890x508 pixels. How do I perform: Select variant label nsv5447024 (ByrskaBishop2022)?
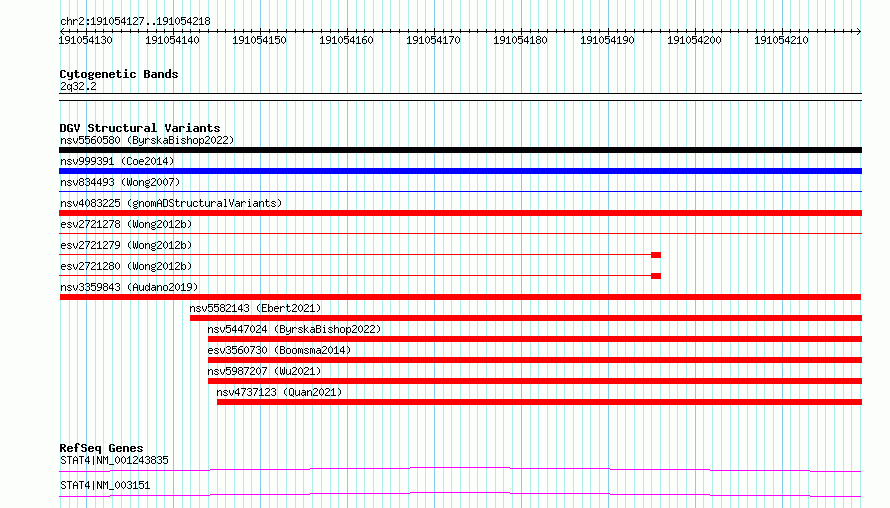tap(294, 329)
